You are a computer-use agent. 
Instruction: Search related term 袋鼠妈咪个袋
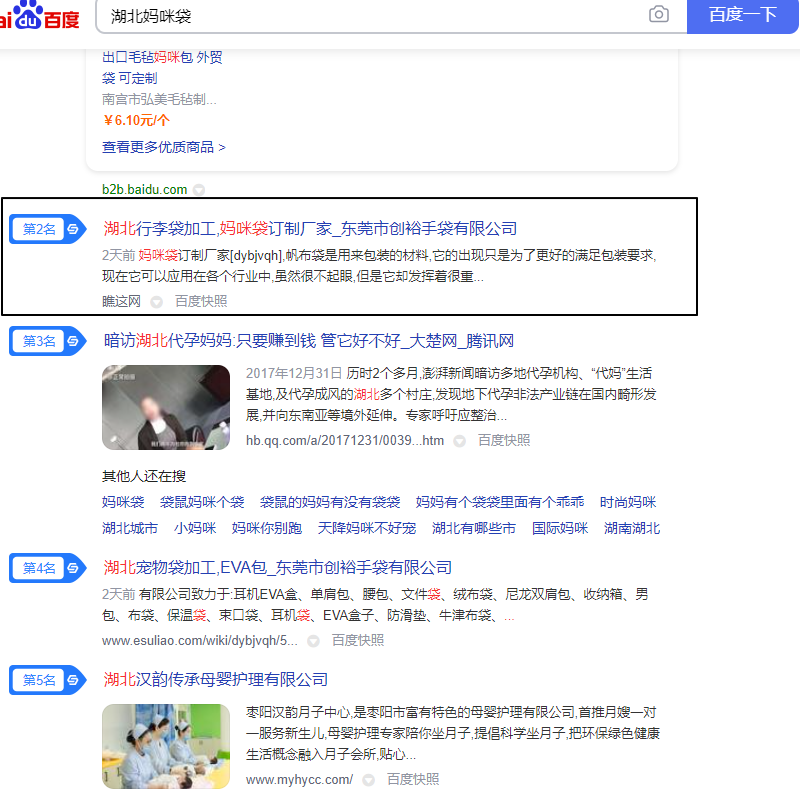tap(202, 502)
